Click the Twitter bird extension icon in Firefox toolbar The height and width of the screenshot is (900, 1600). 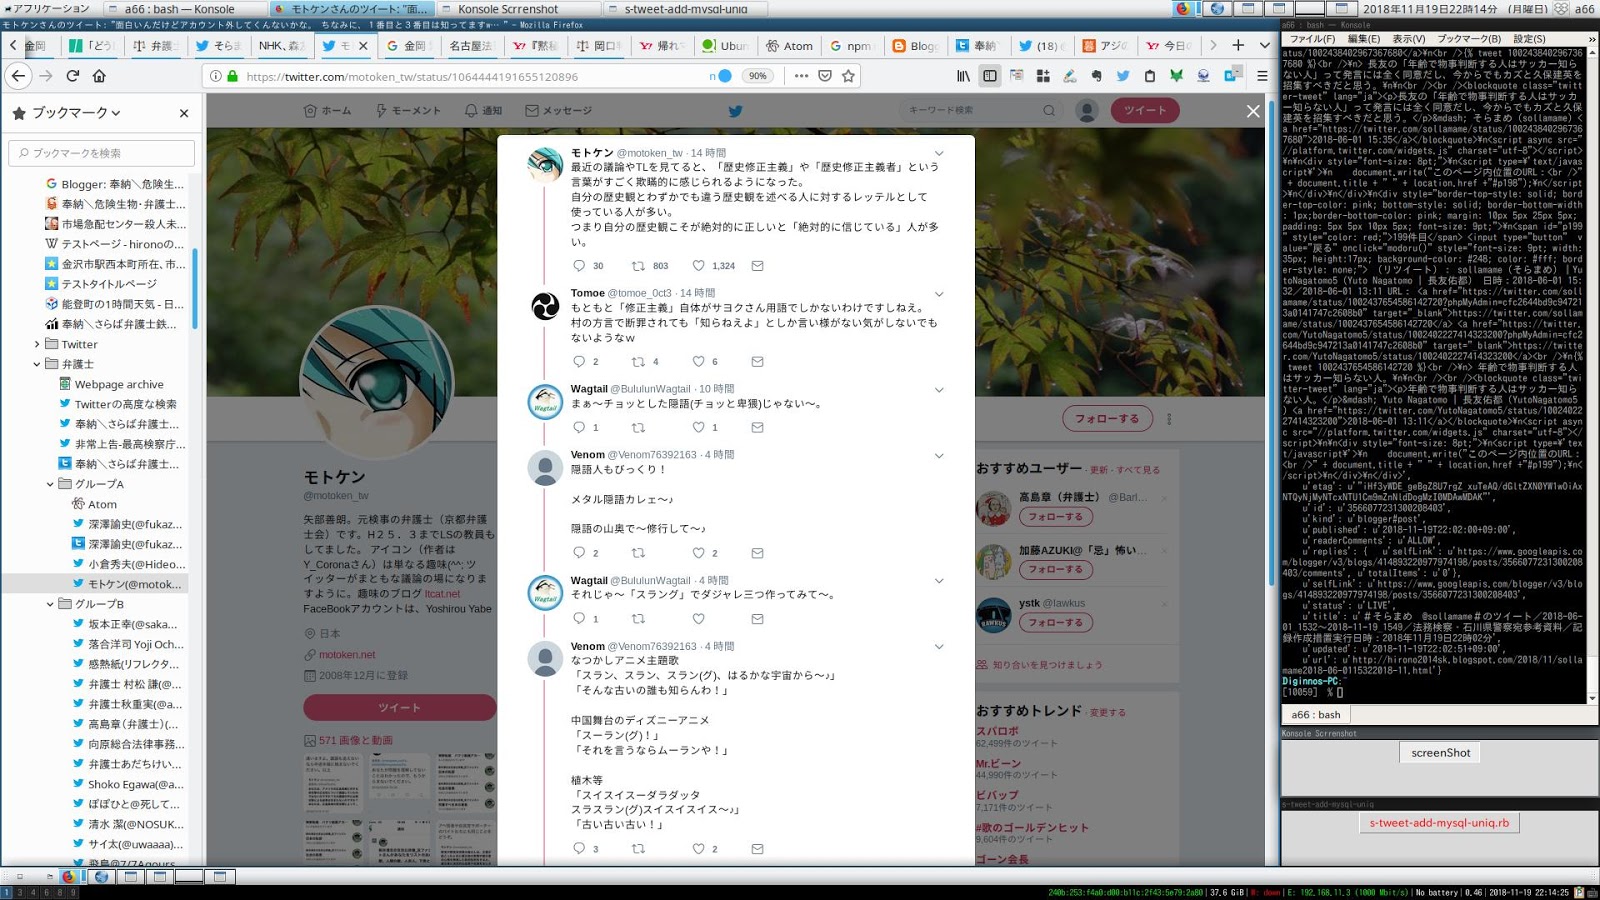click(1123, 76)
